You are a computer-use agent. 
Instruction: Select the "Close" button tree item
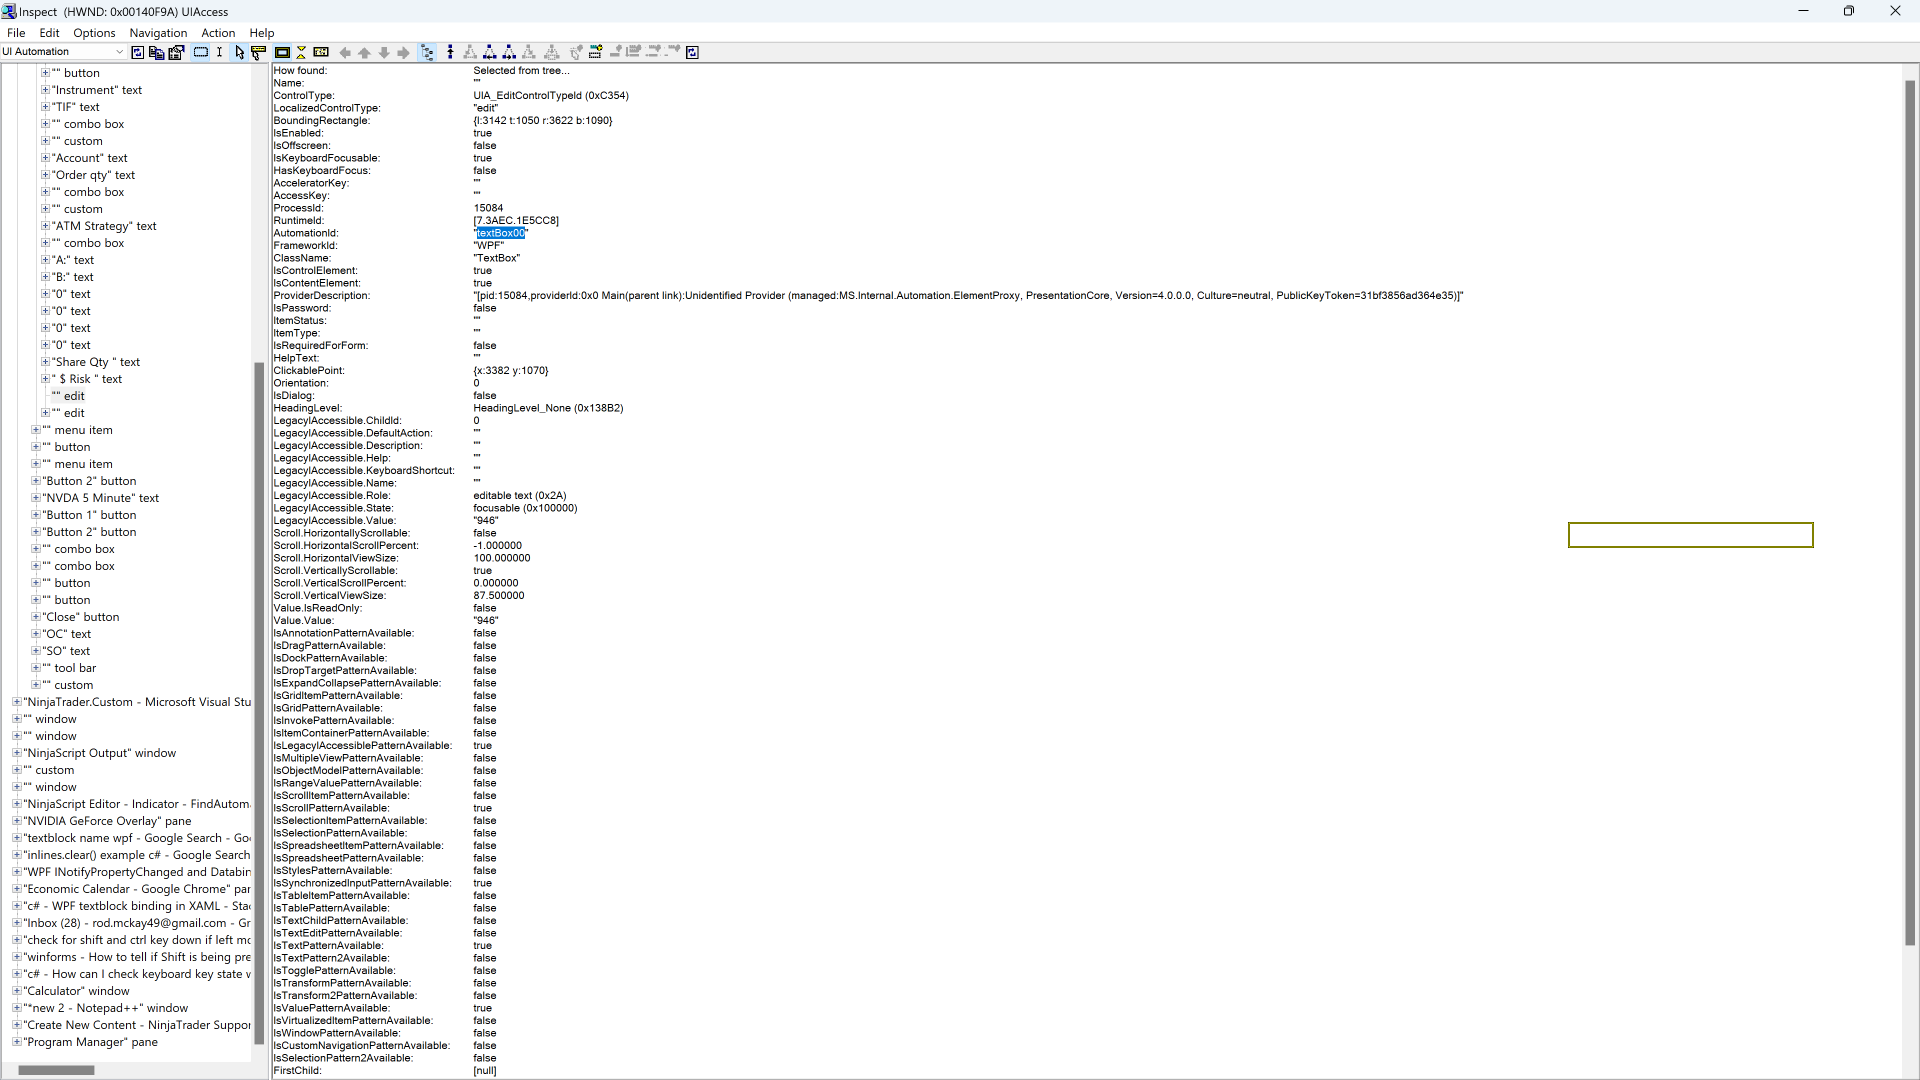pos(81,617)
